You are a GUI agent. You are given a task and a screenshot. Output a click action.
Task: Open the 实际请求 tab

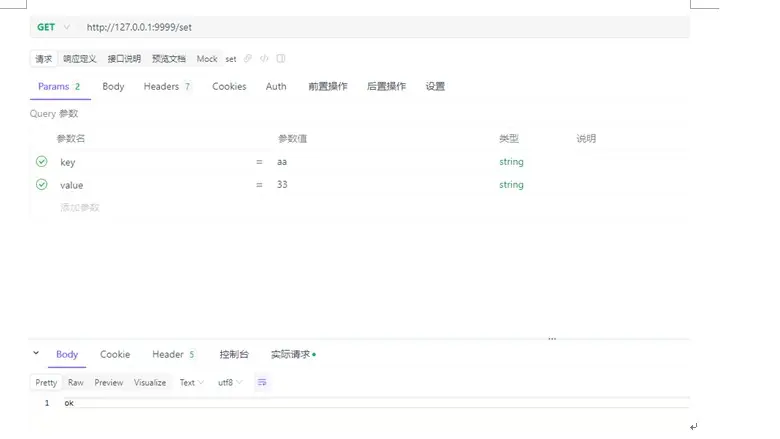coord(293,354)
